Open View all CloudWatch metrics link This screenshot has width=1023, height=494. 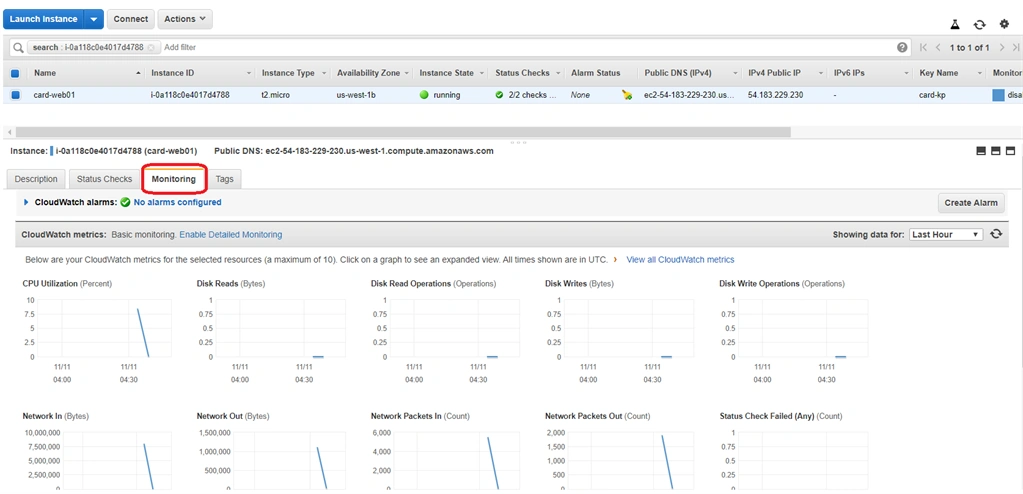(x=680, y=260)
